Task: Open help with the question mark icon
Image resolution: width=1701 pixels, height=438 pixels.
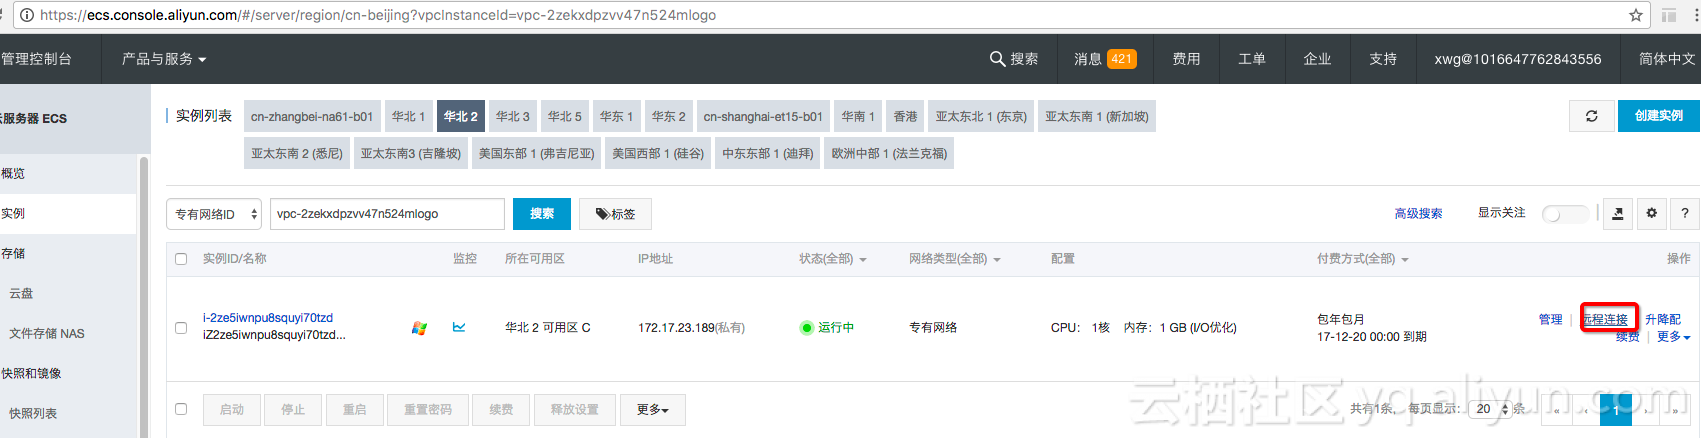Action: [1685, 213]
